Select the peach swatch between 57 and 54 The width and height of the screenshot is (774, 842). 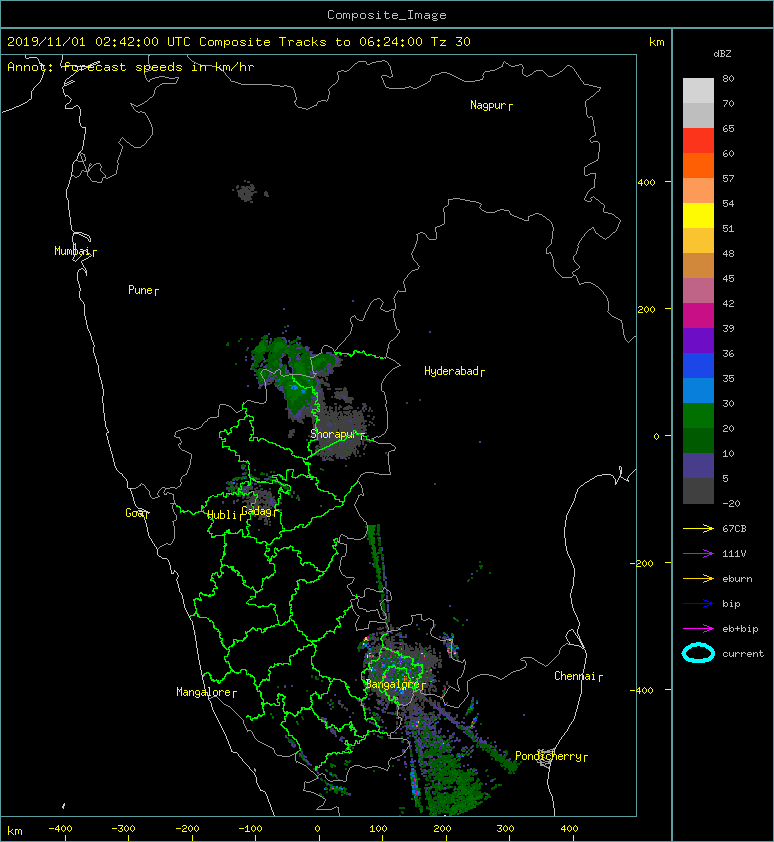point(698,190)
